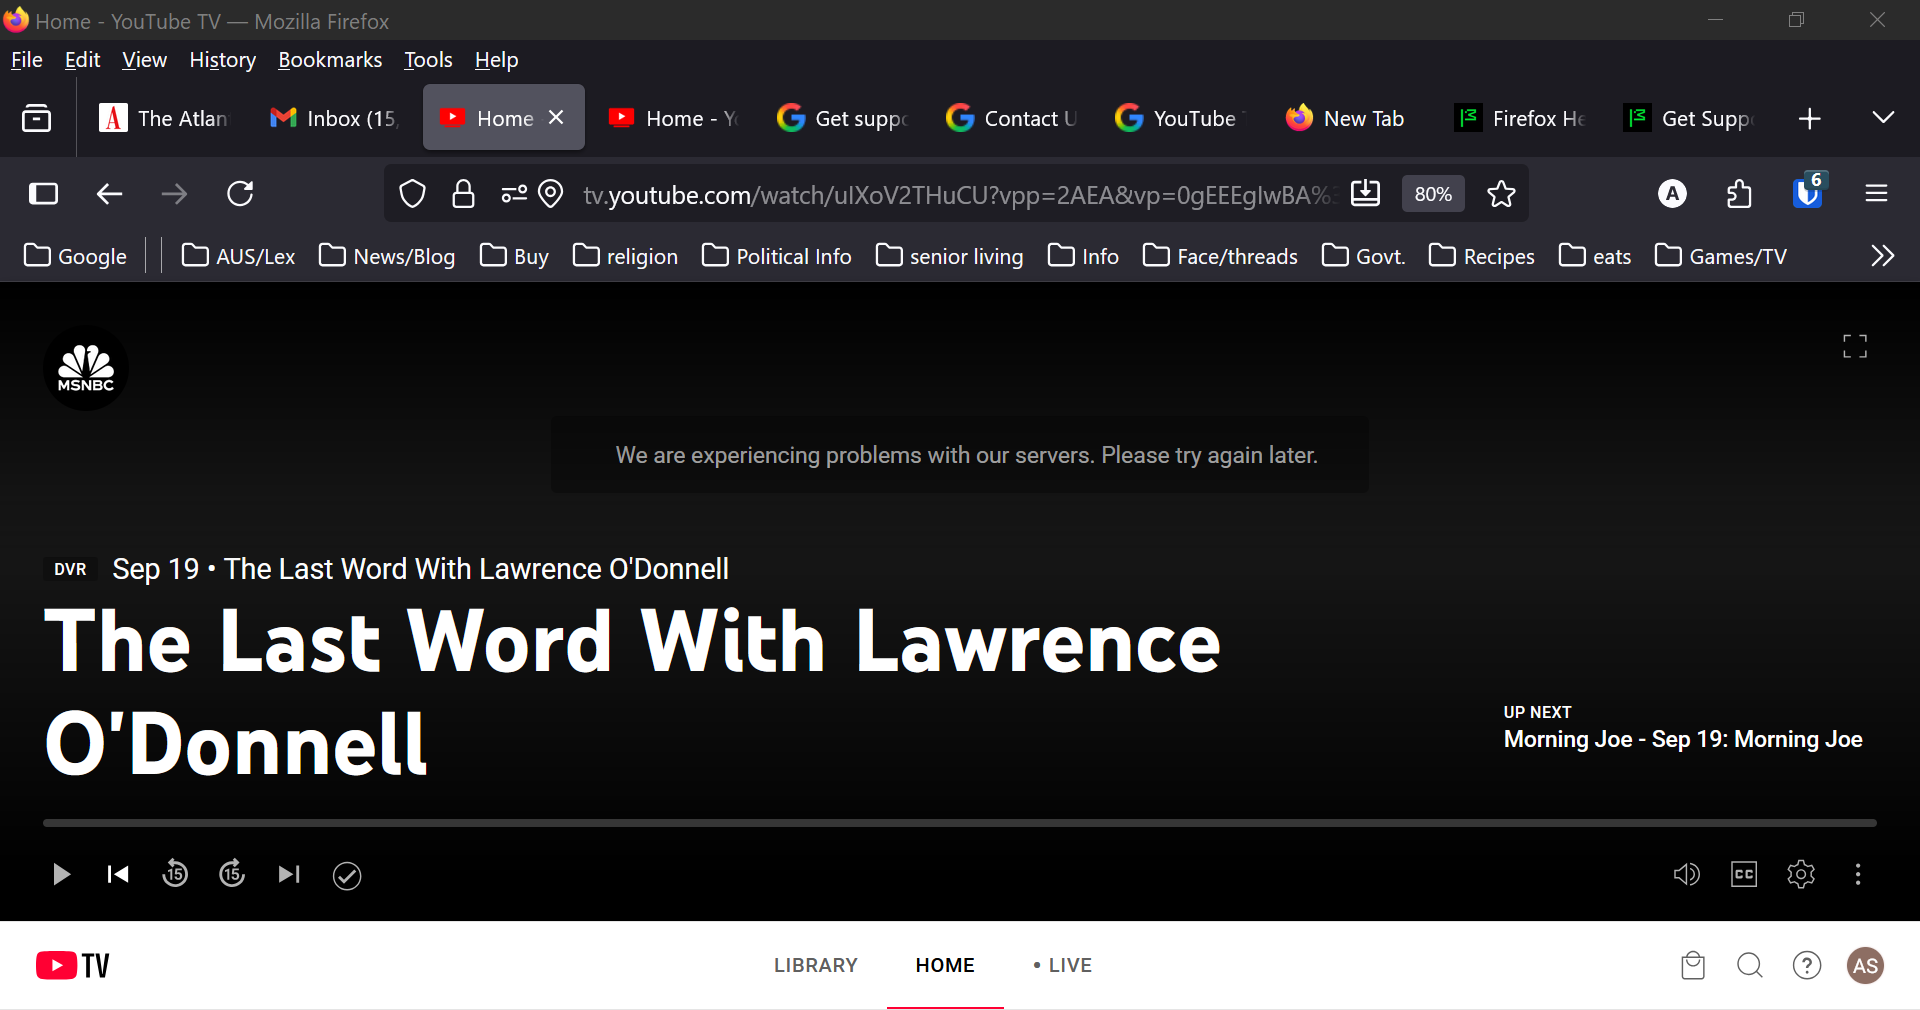Show more bookmarks chevron
This screenshot has height=1010, width=1920.
click(x=1882, y=256)
